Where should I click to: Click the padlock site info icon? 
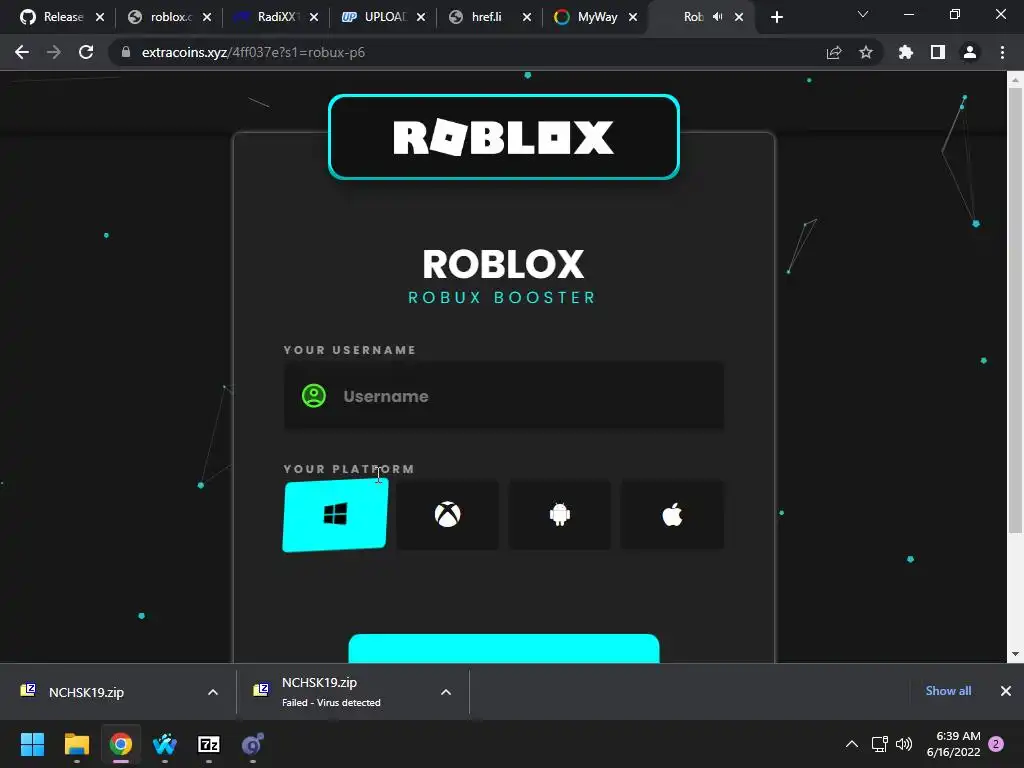(x=126, y=52)
